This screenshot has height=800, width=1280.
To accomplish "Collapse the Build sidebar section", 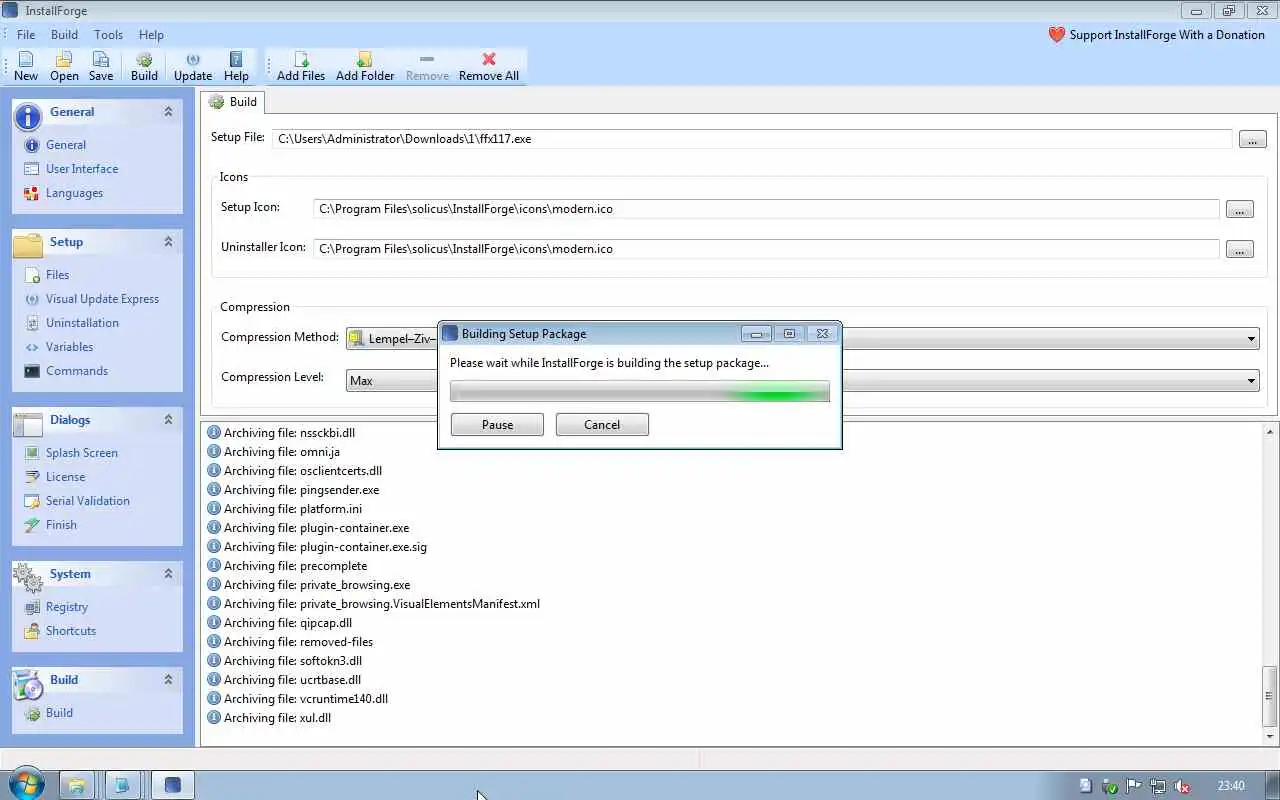I will [x=168, y=680].
